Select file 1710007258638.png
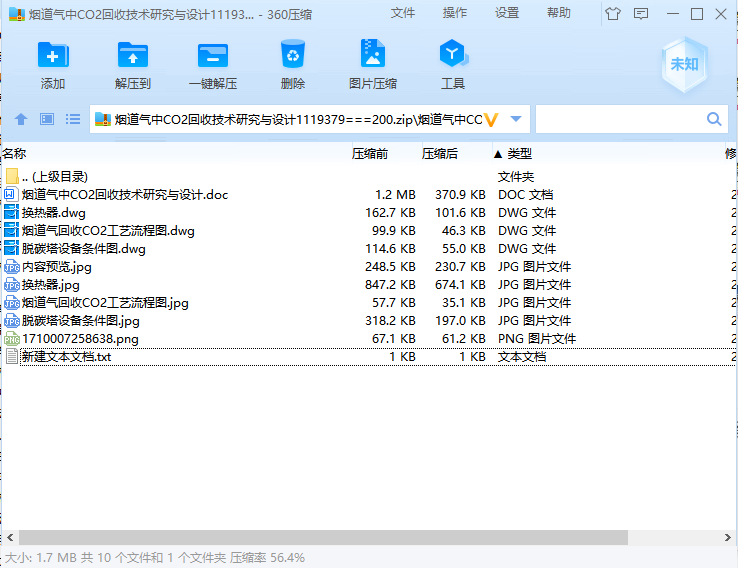The width and height of the screenshot is (738, 568). pos(80,338)
